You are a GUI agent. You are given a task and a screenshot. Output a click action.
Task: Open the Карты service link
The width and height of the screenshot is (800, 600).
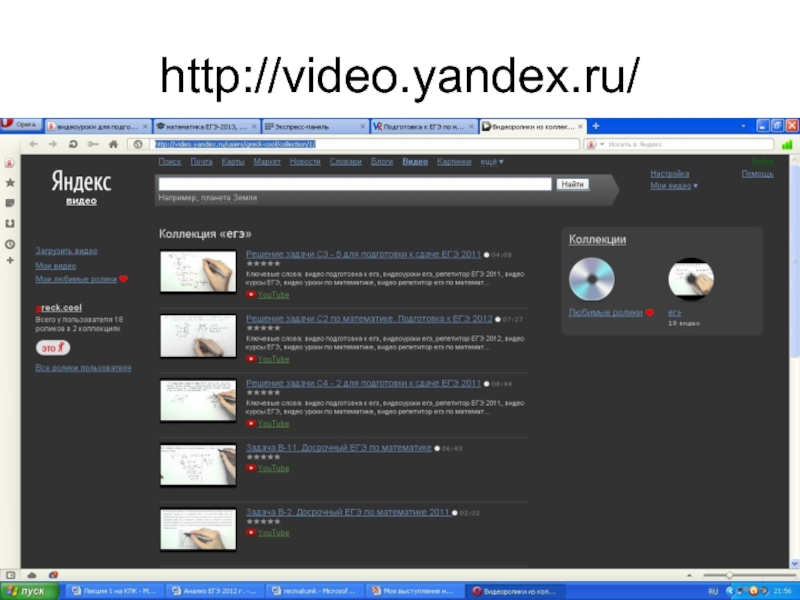(233, 162)
